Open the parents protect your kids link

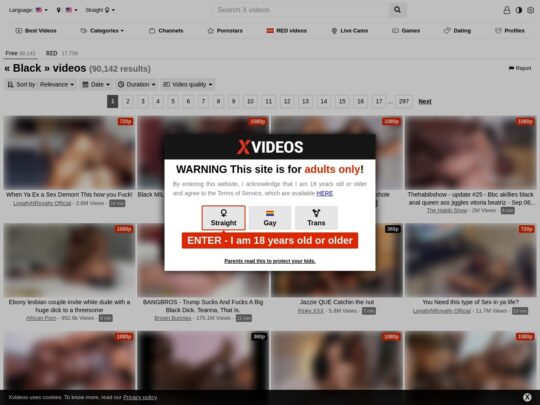point(270,261)
